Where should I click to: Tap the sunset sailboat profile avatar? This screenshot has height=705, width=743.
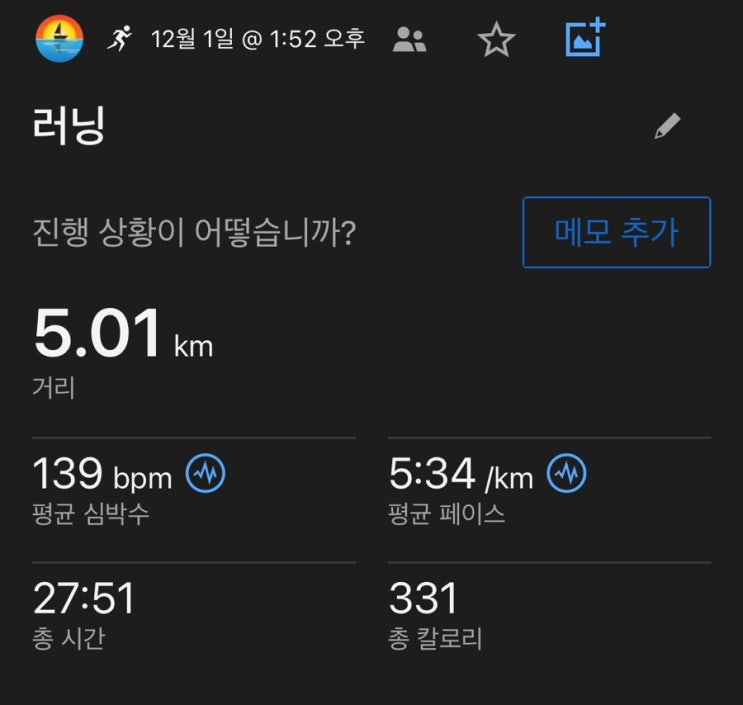coord(59,39)
